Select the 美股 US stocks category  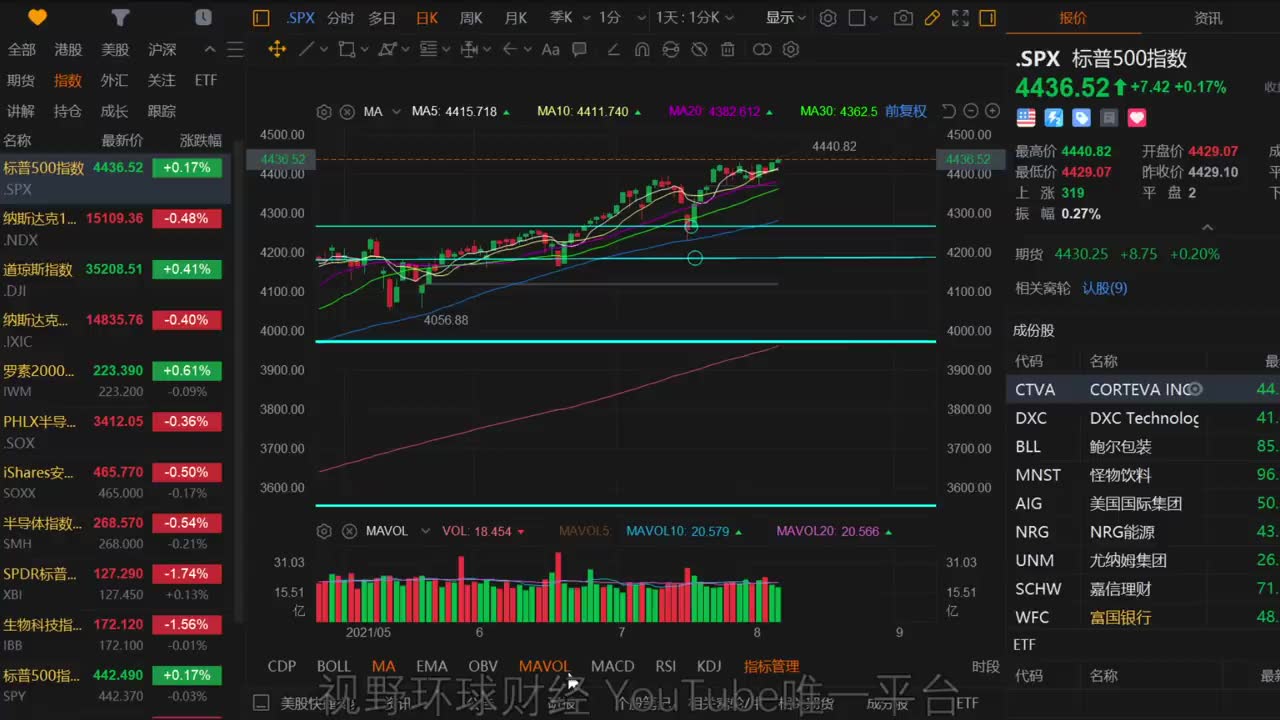click(115, 50)
